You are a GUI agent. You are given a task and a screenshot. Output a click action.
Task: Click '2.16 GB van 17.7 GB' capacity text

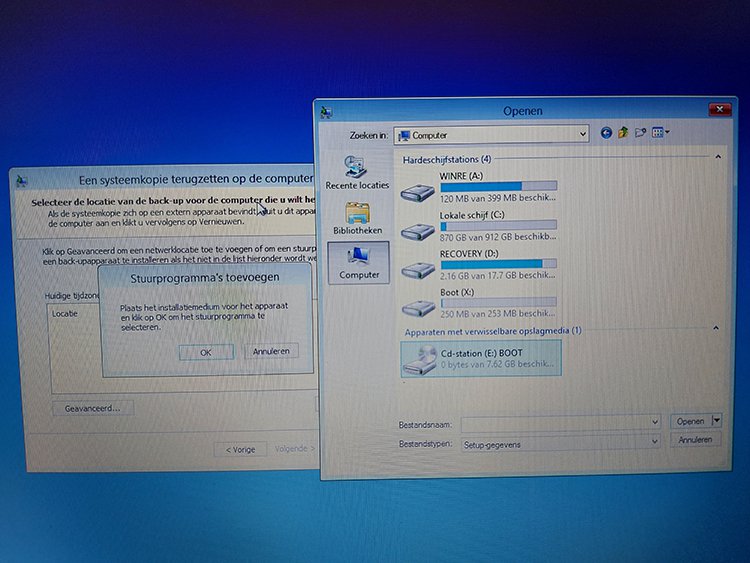[498, 275]
